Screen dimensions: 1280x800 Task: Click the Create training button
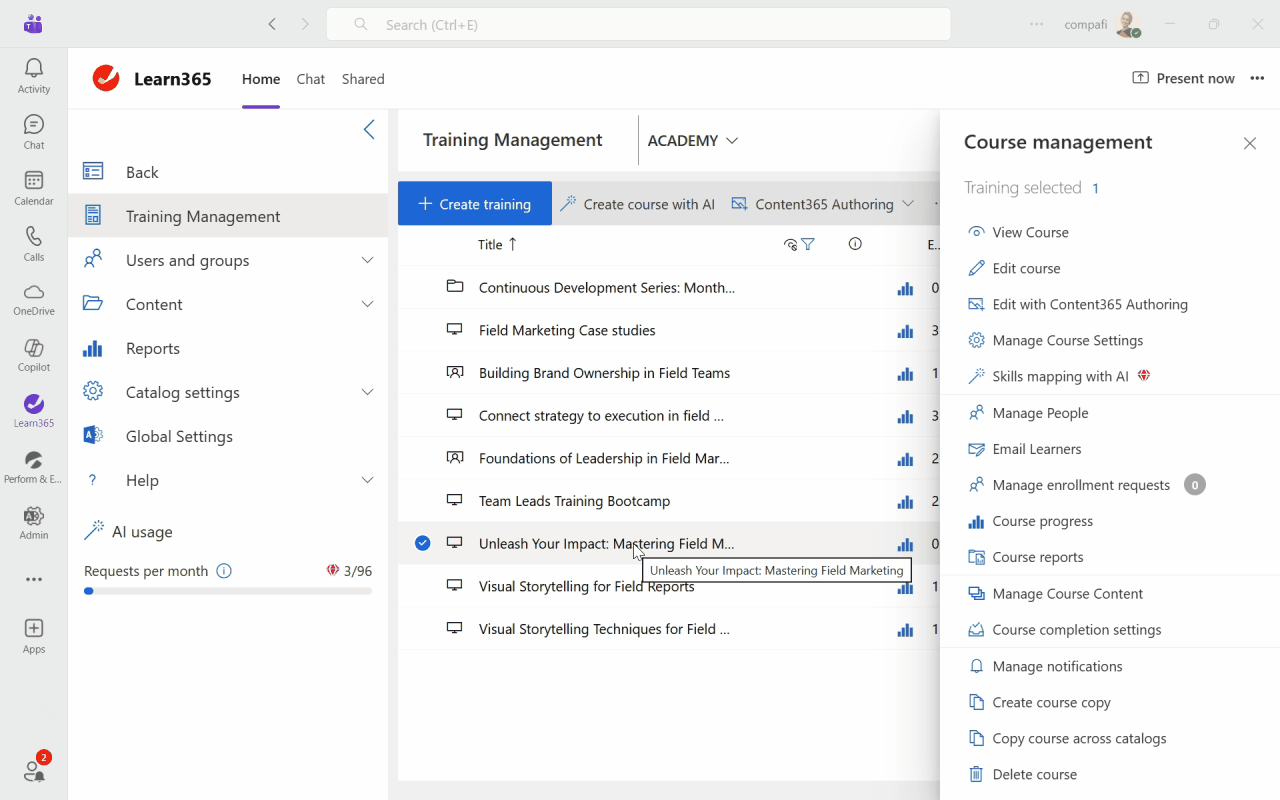click(x=474, y=203)
